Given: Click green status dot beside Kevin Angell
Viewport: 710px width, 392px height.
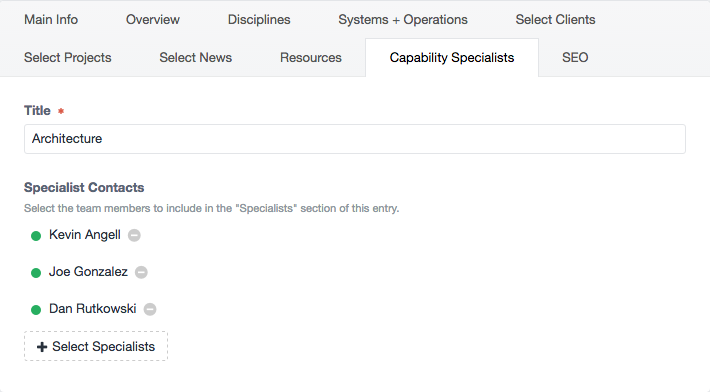Looking at the screenshot, I should tap(36, 236).
